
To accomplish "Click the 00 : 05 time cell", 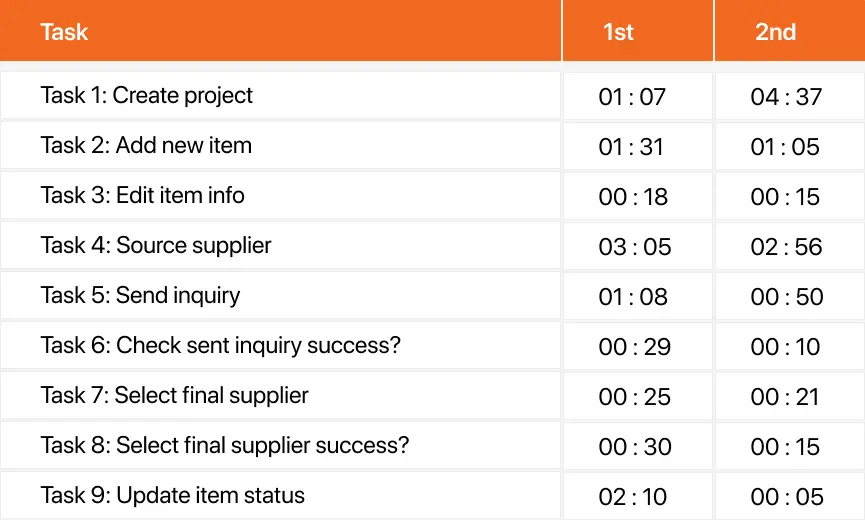I will [x=790, y=496].
